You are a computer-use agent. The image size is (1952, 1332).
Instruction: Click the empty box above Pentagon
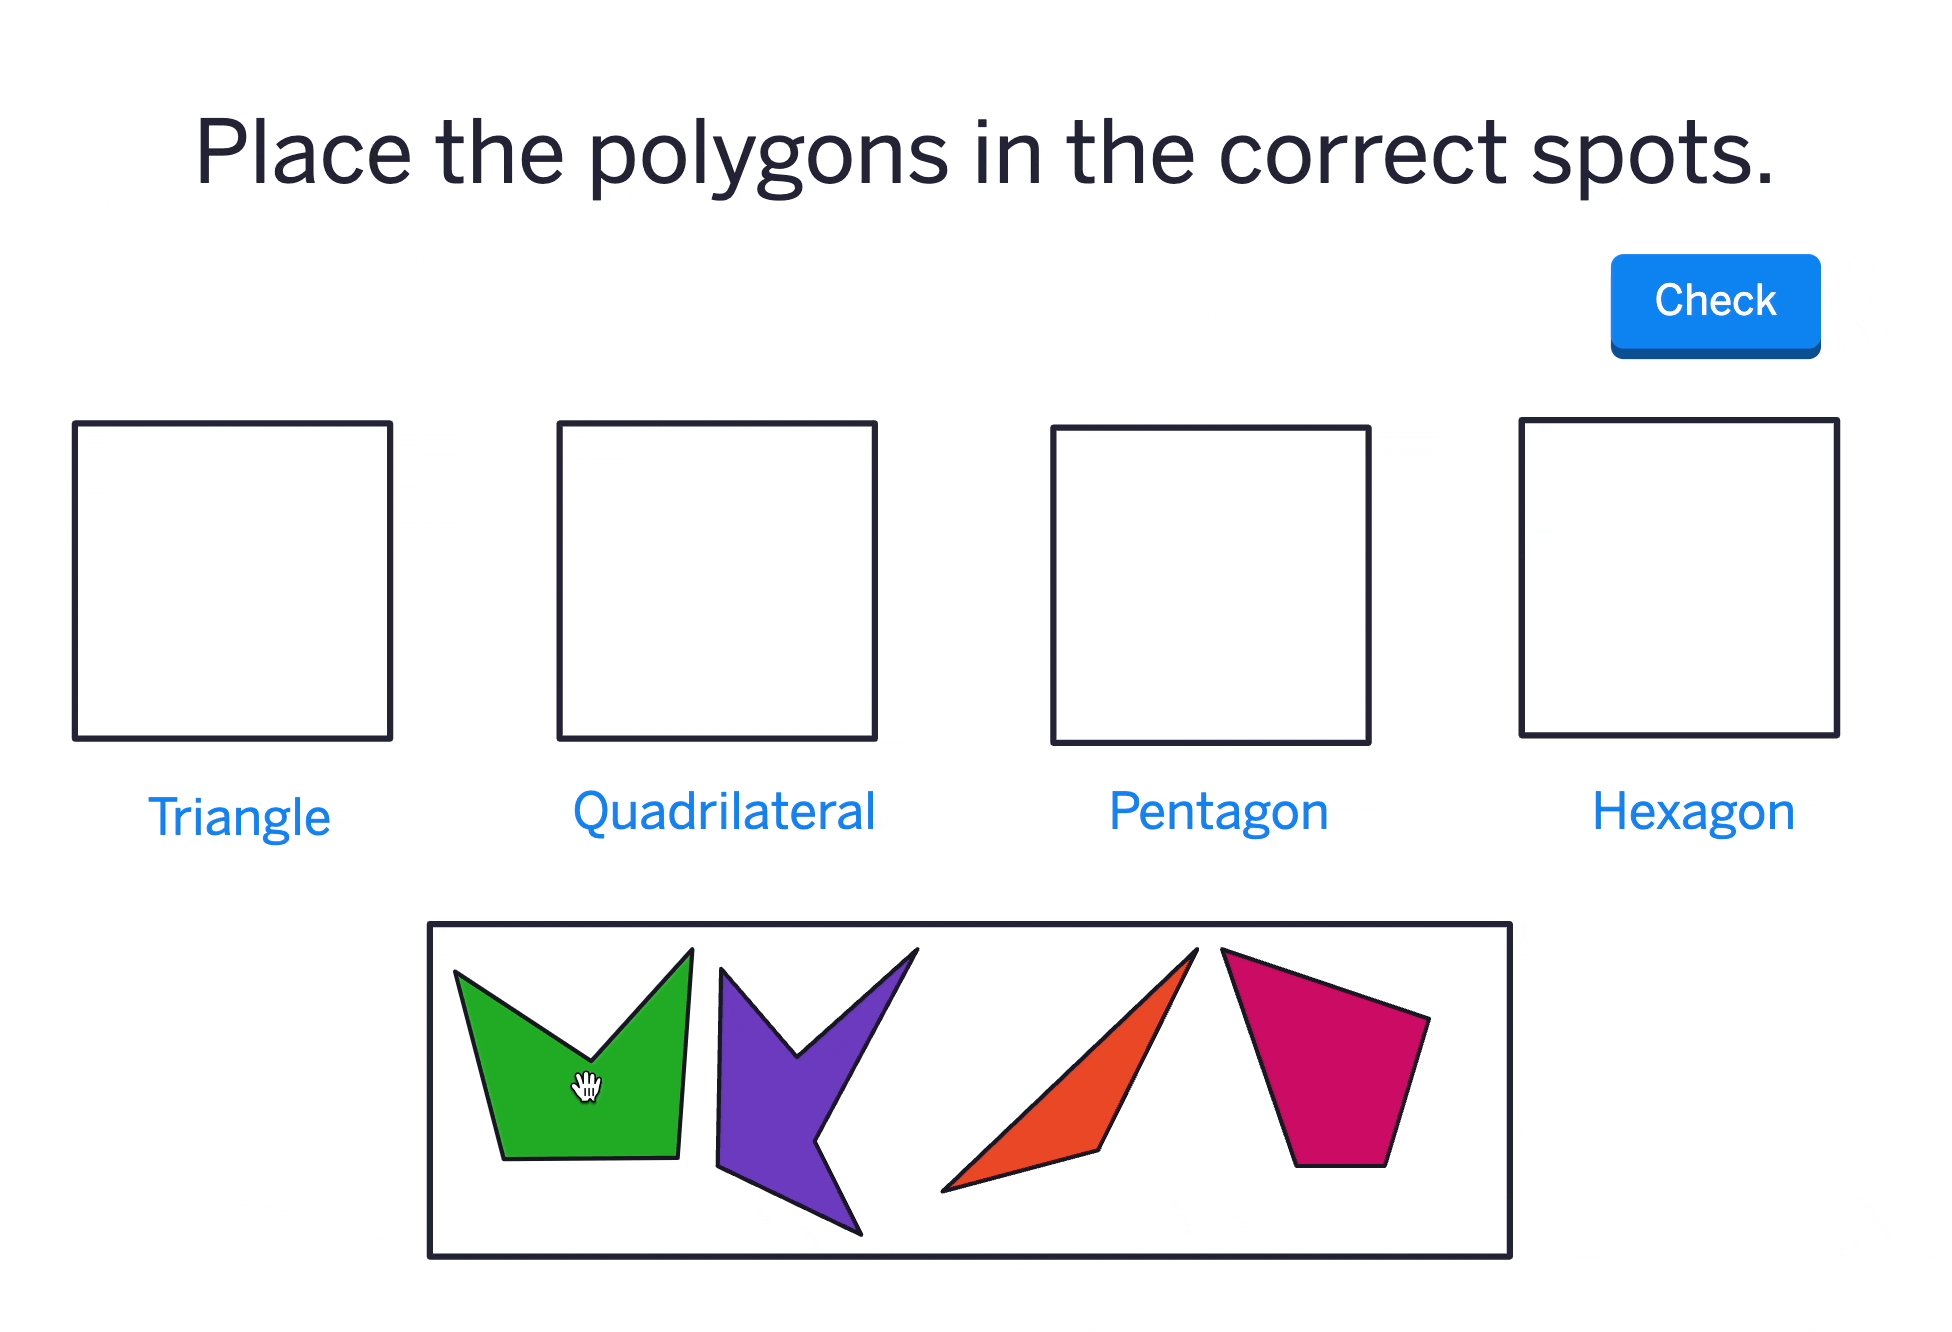click(1210, 585)
